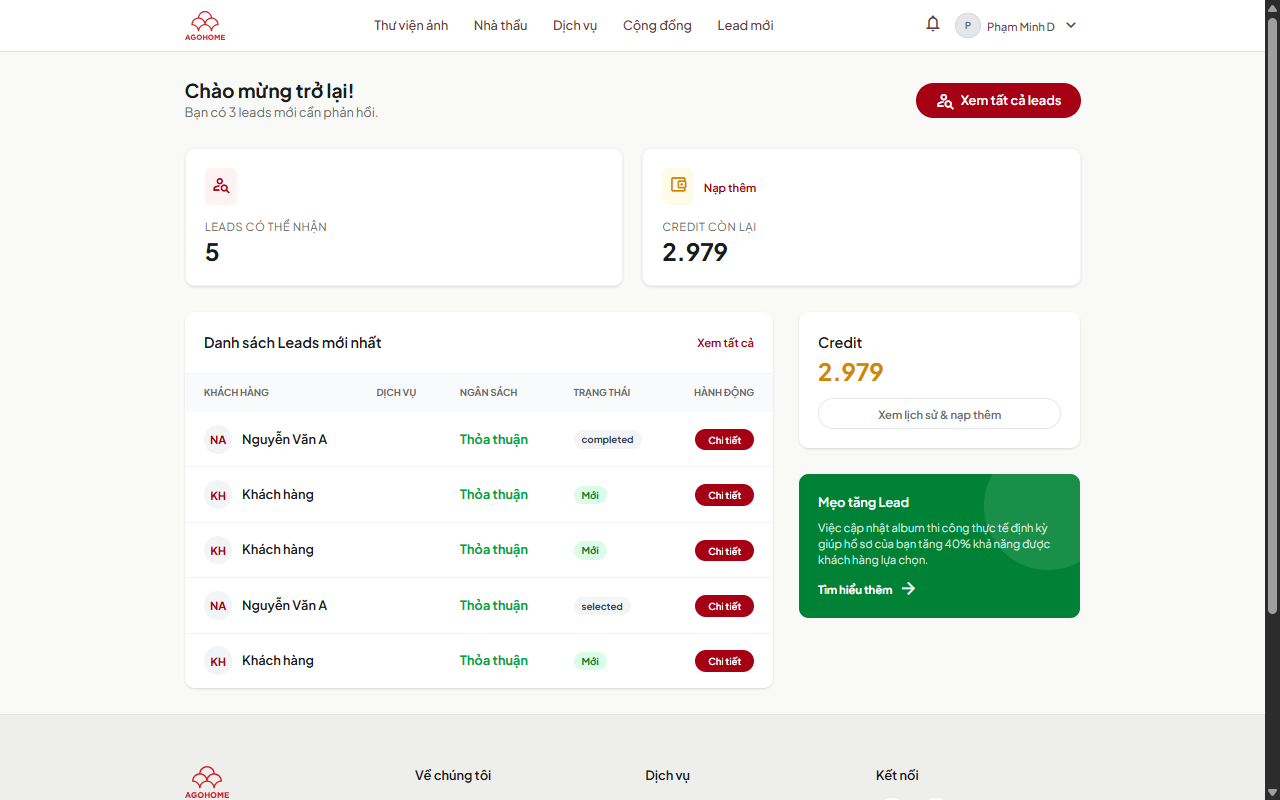This screenshot has height=800, width=1280.
Task: Click Về chúng tôi footer heading
Action: [x=453, y=775]
